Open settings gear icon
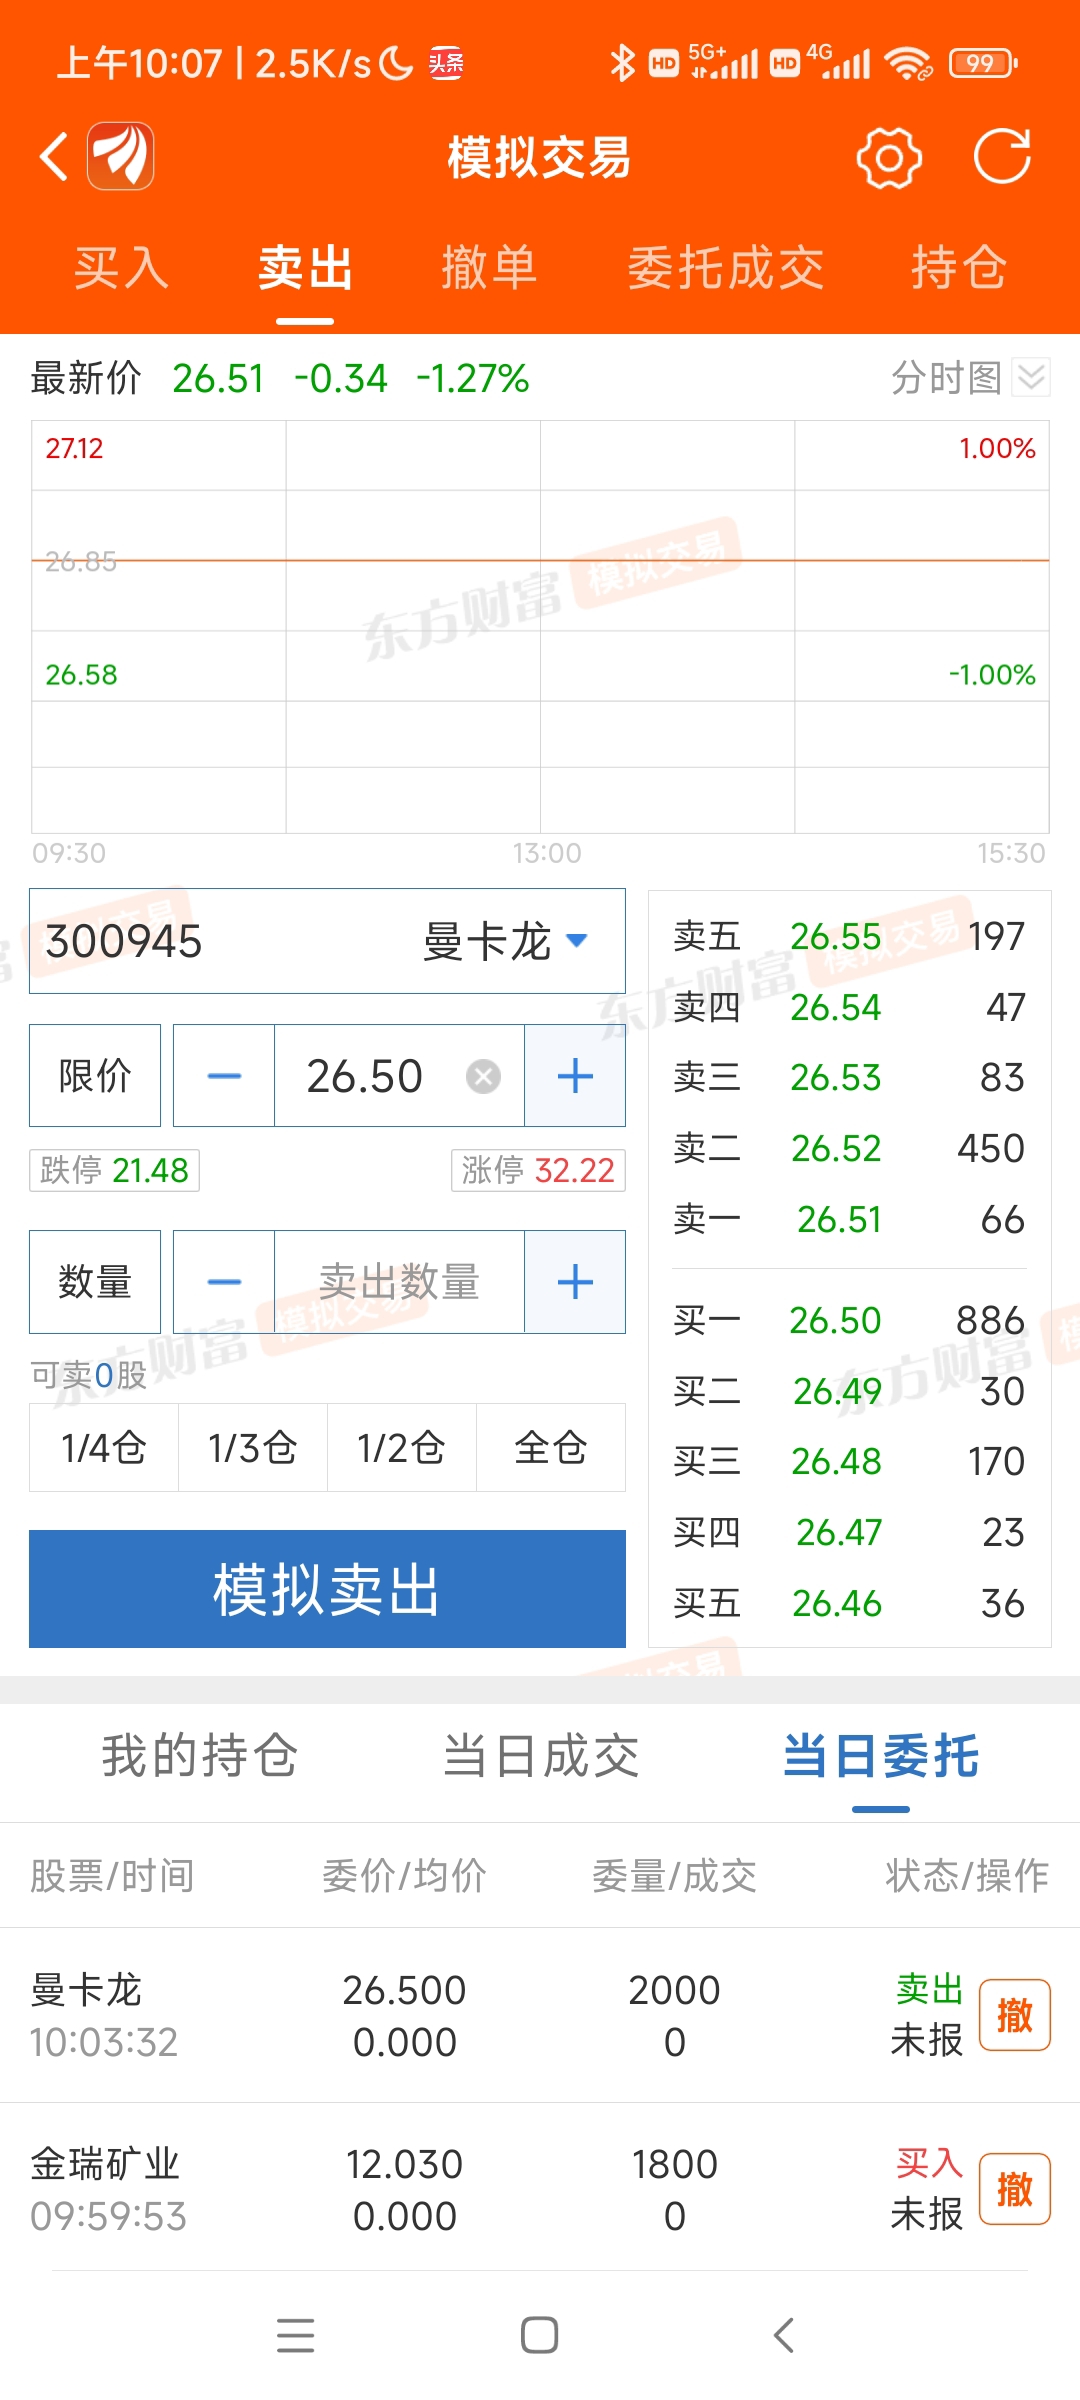 click(888, 157)
